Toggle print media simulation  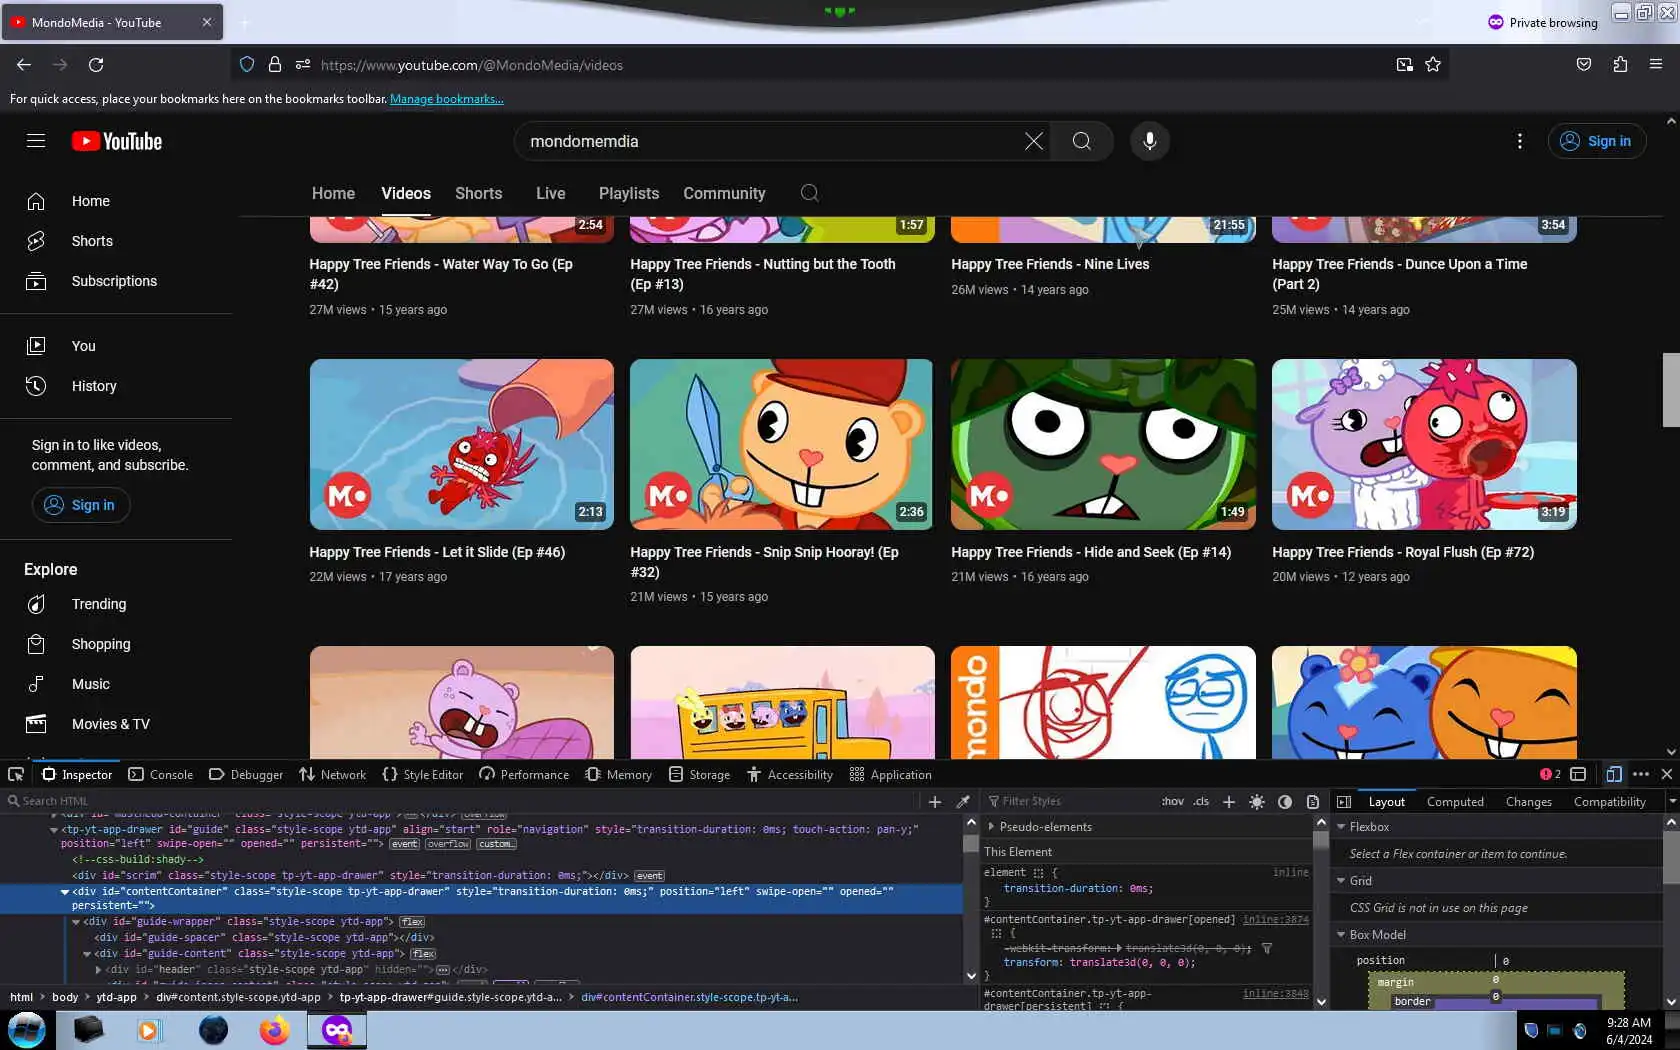[1313, 801]
